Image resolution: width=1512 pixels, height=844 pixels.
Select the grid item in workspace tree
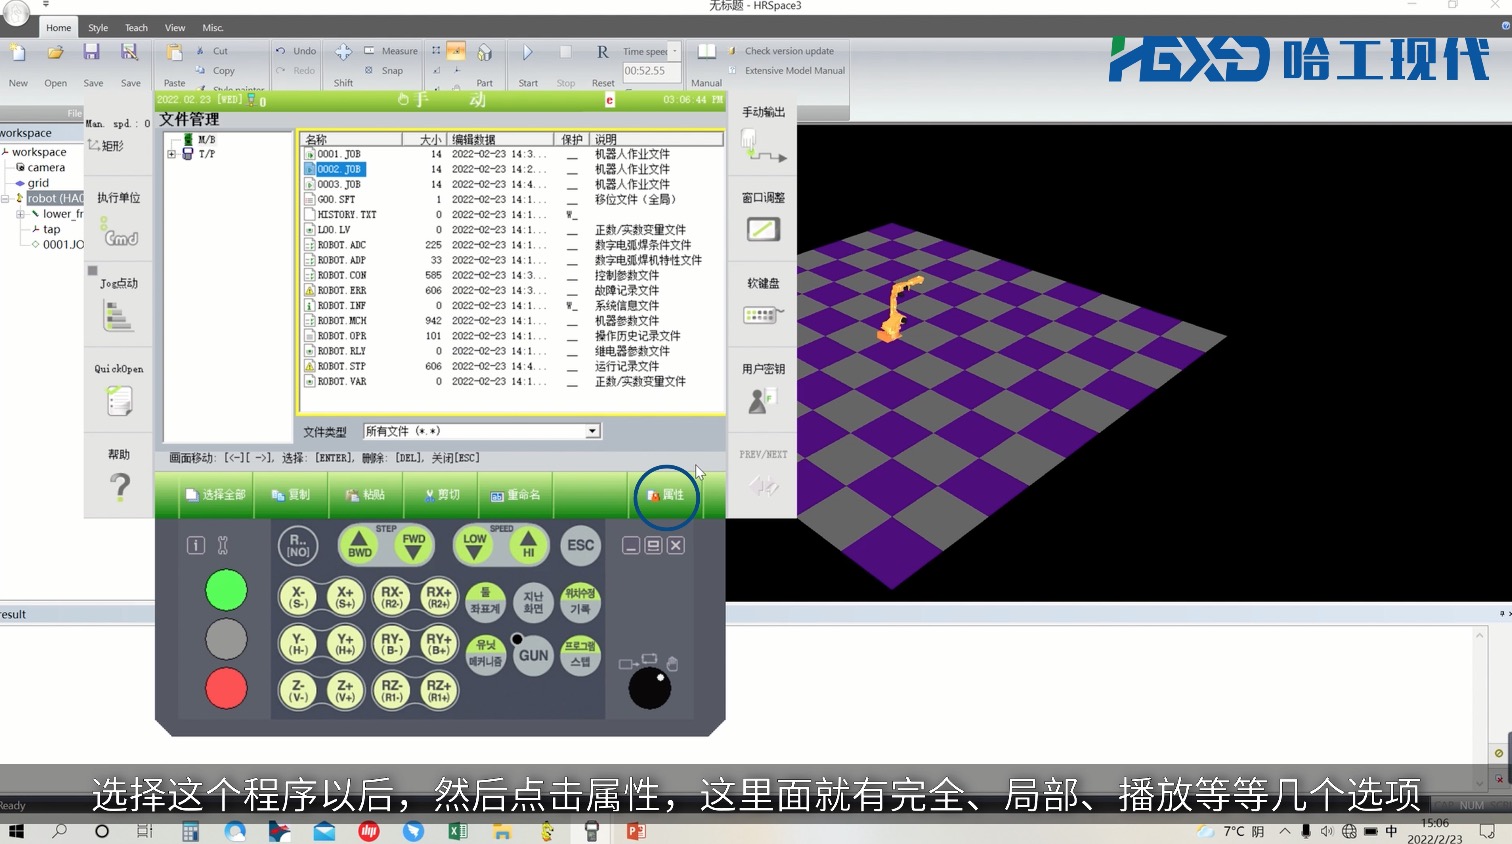tap(38, 183)
